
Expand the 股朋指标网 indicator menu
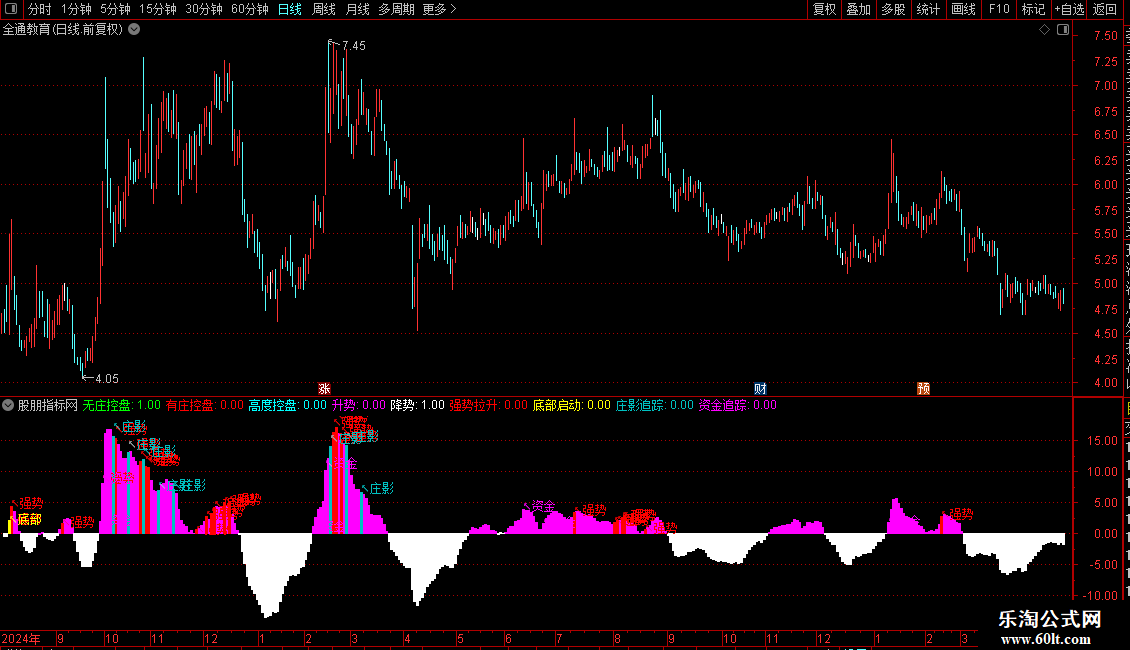[x=8, y=405]
